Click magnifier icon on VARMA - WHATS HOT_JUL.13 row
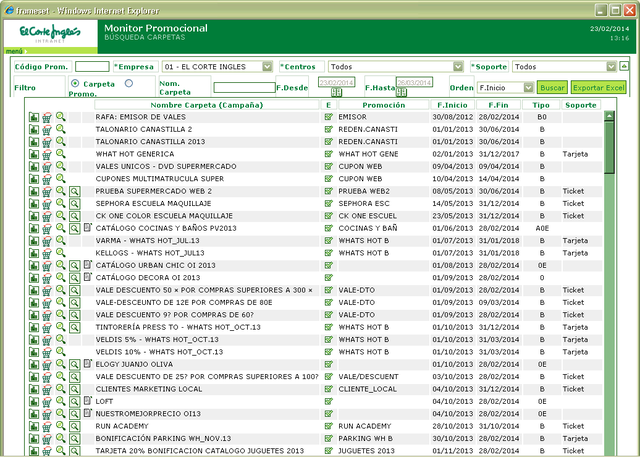640x457 pixels. pos(61,240)
